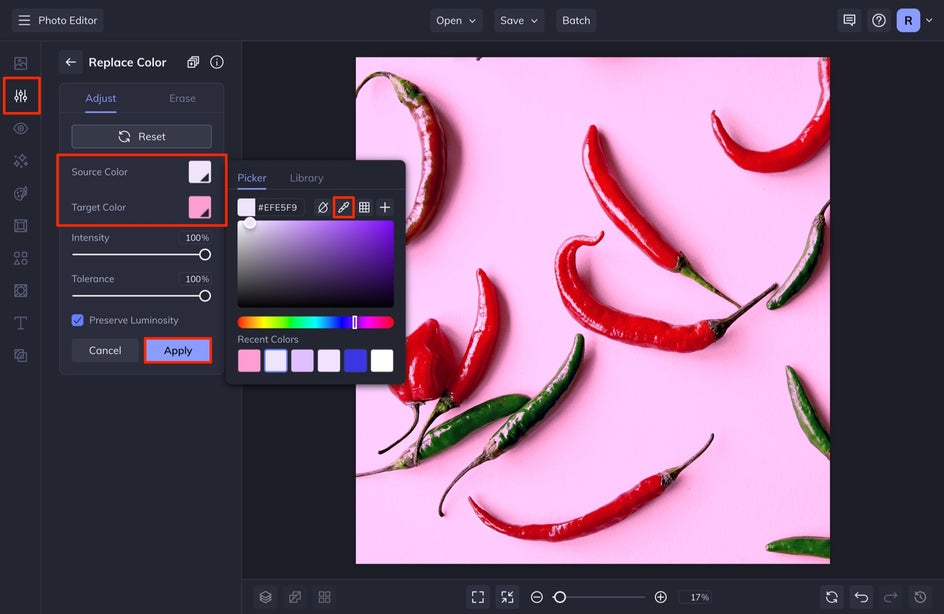
Task: Select the eyedropper tool in color picker
Action: point(344,207)
